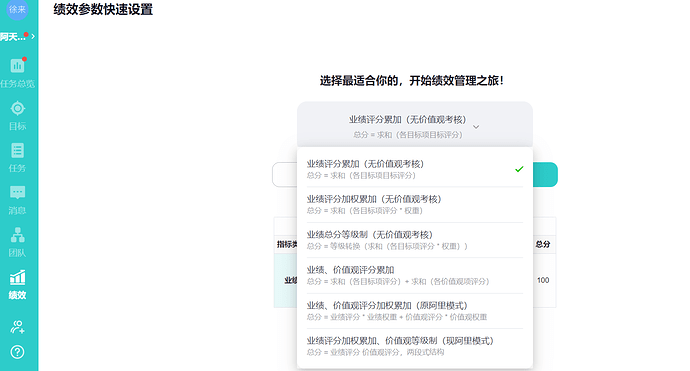This screenshot has width=690, height=371.
Task: Select 业绩总分等级制（无价值观考核）option
Action: (x=415, y=240)
